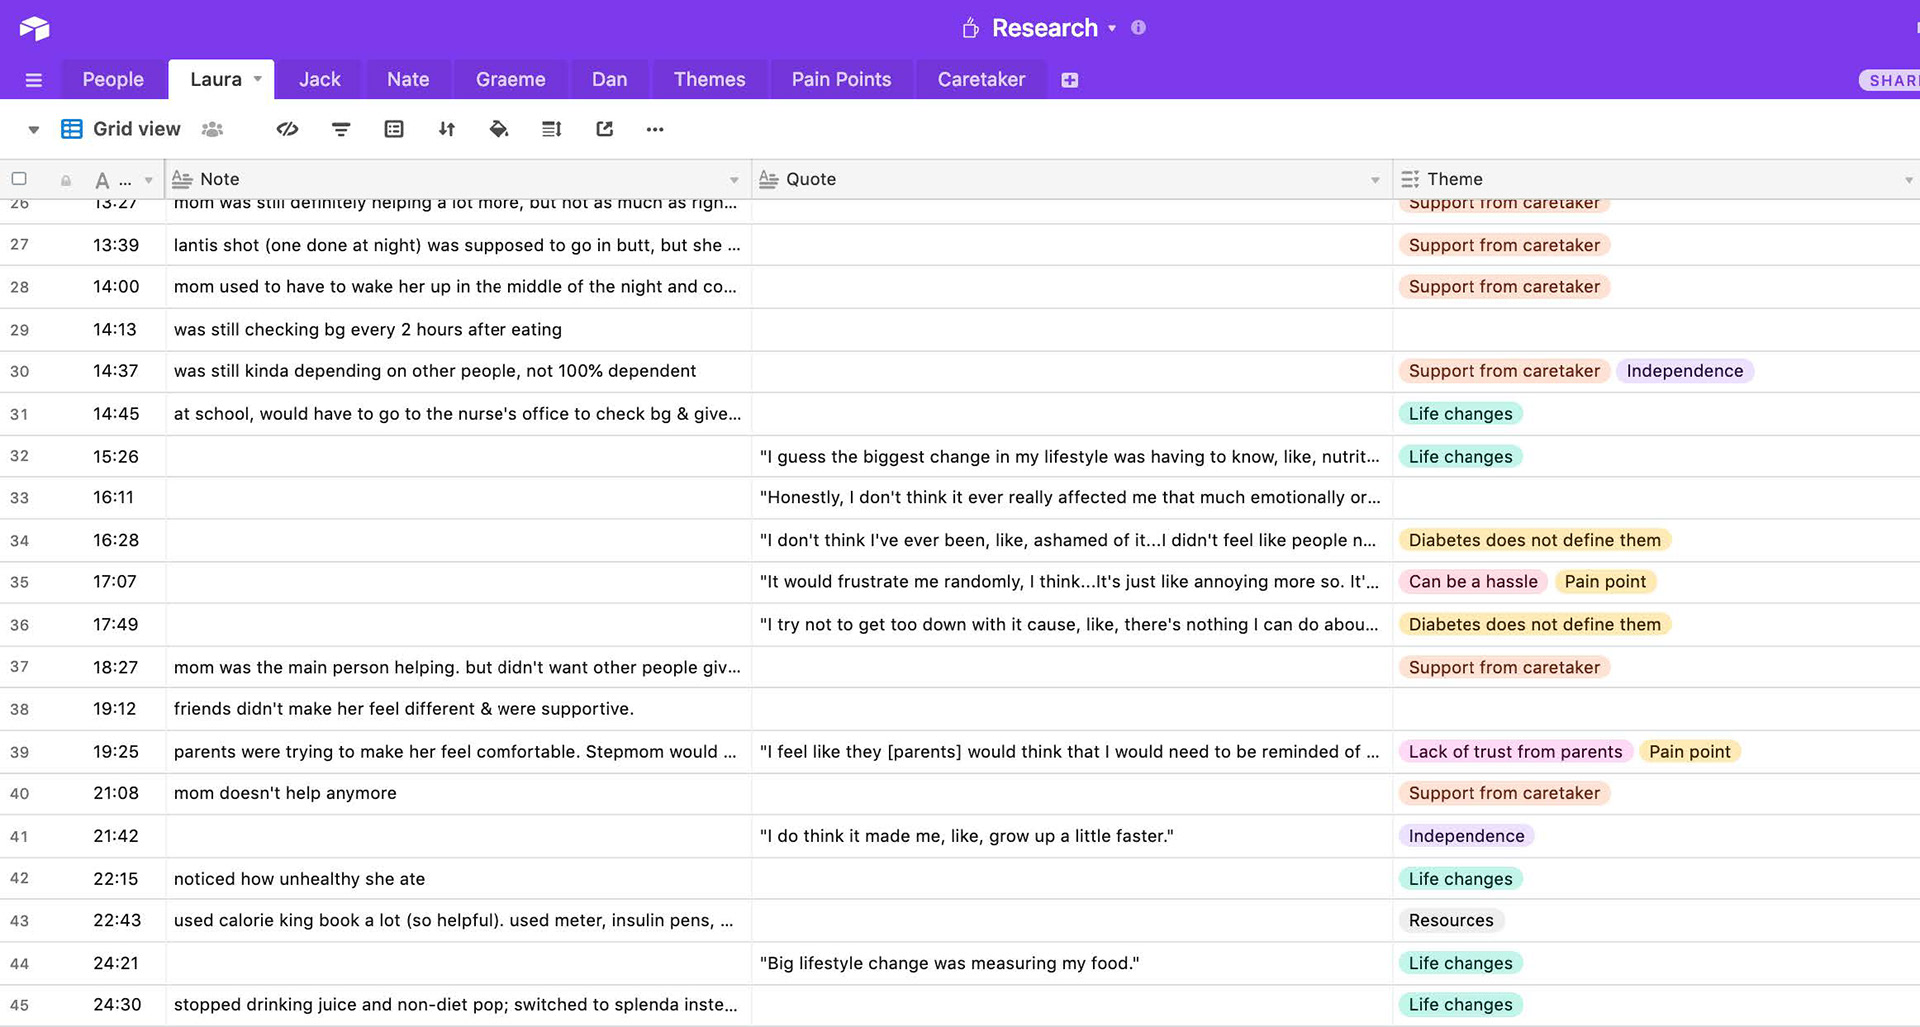
Task: Click the Sort icon
Action: coord(447,129)
